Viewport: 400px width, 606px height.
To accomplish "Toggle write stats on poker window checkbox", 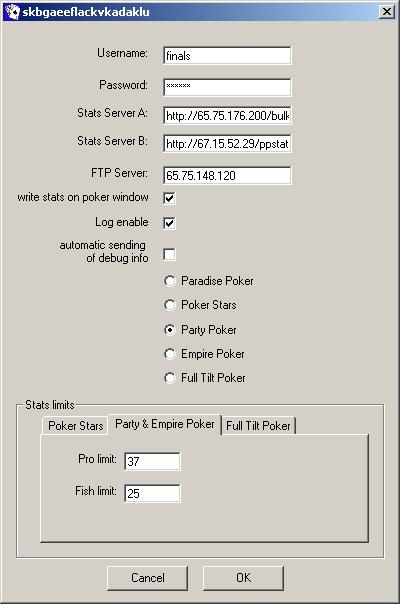I will tap(169, 198).
